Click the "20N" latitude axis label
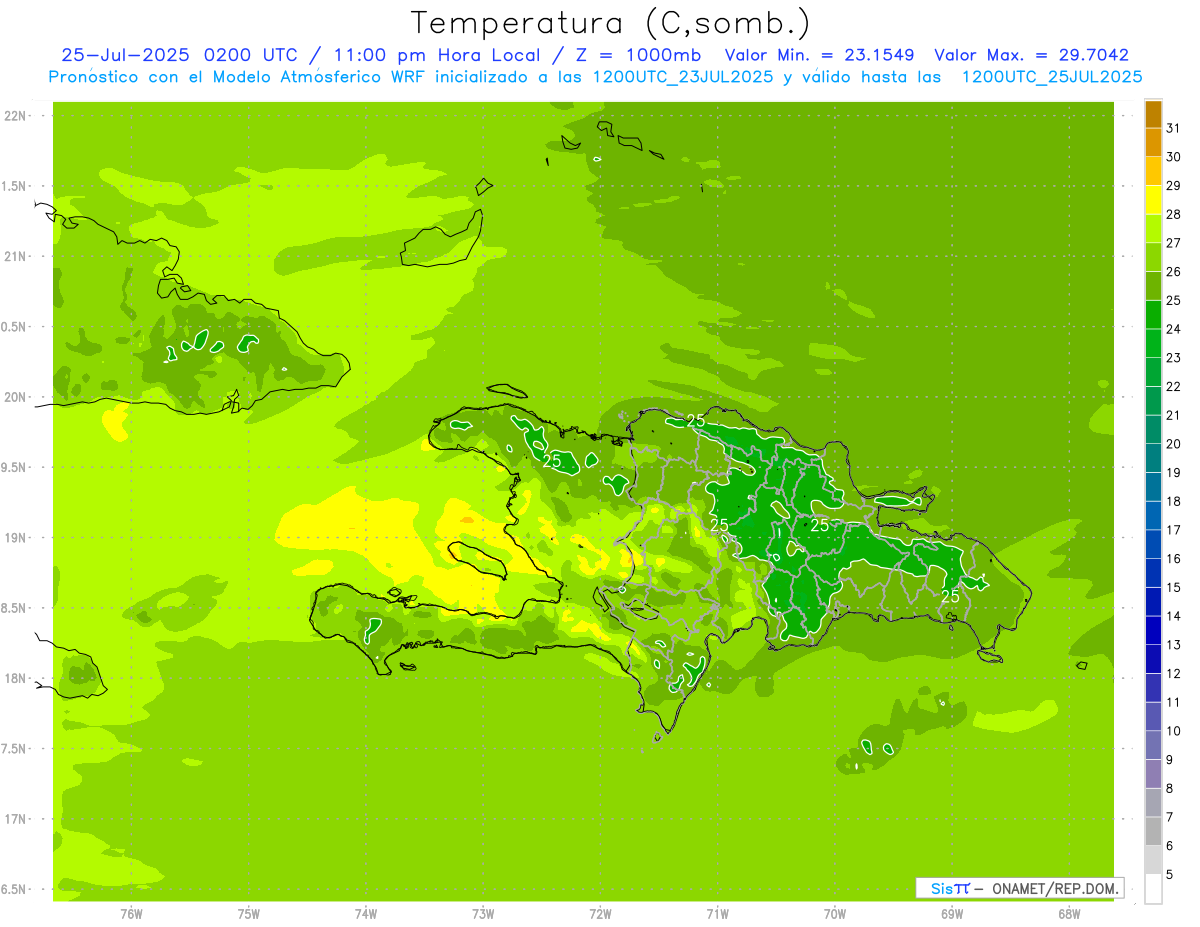This screenshot has width=1200, height=927. (14, 397)
